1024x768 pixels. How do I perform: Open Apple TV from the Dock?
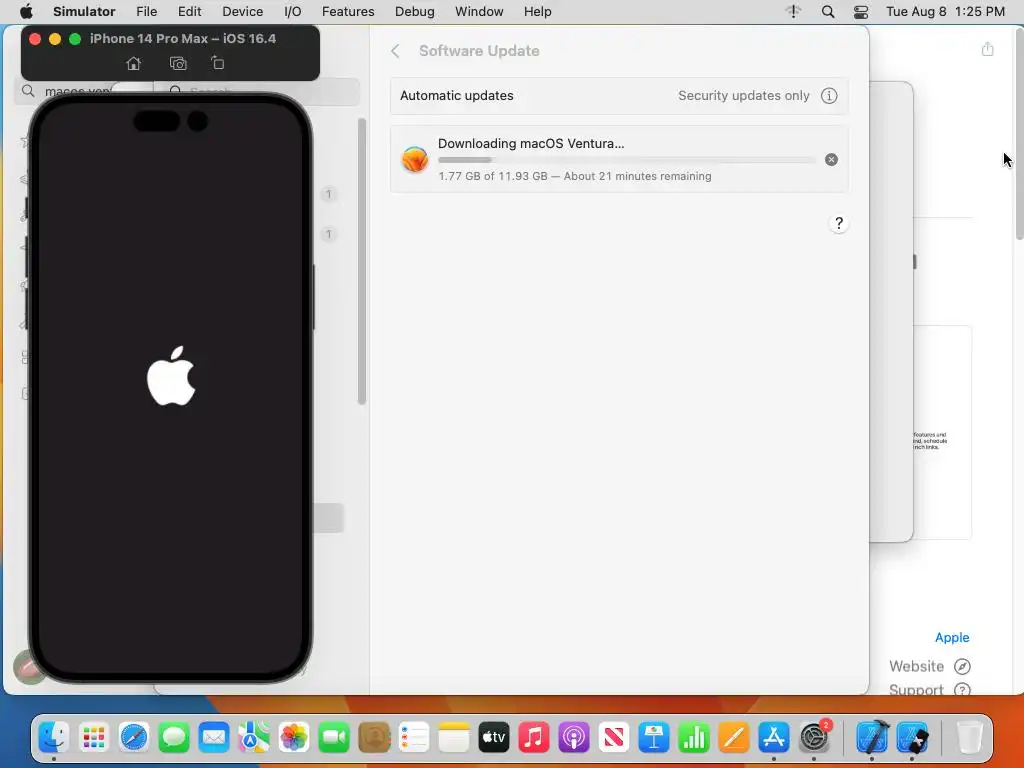pos(494,738)
